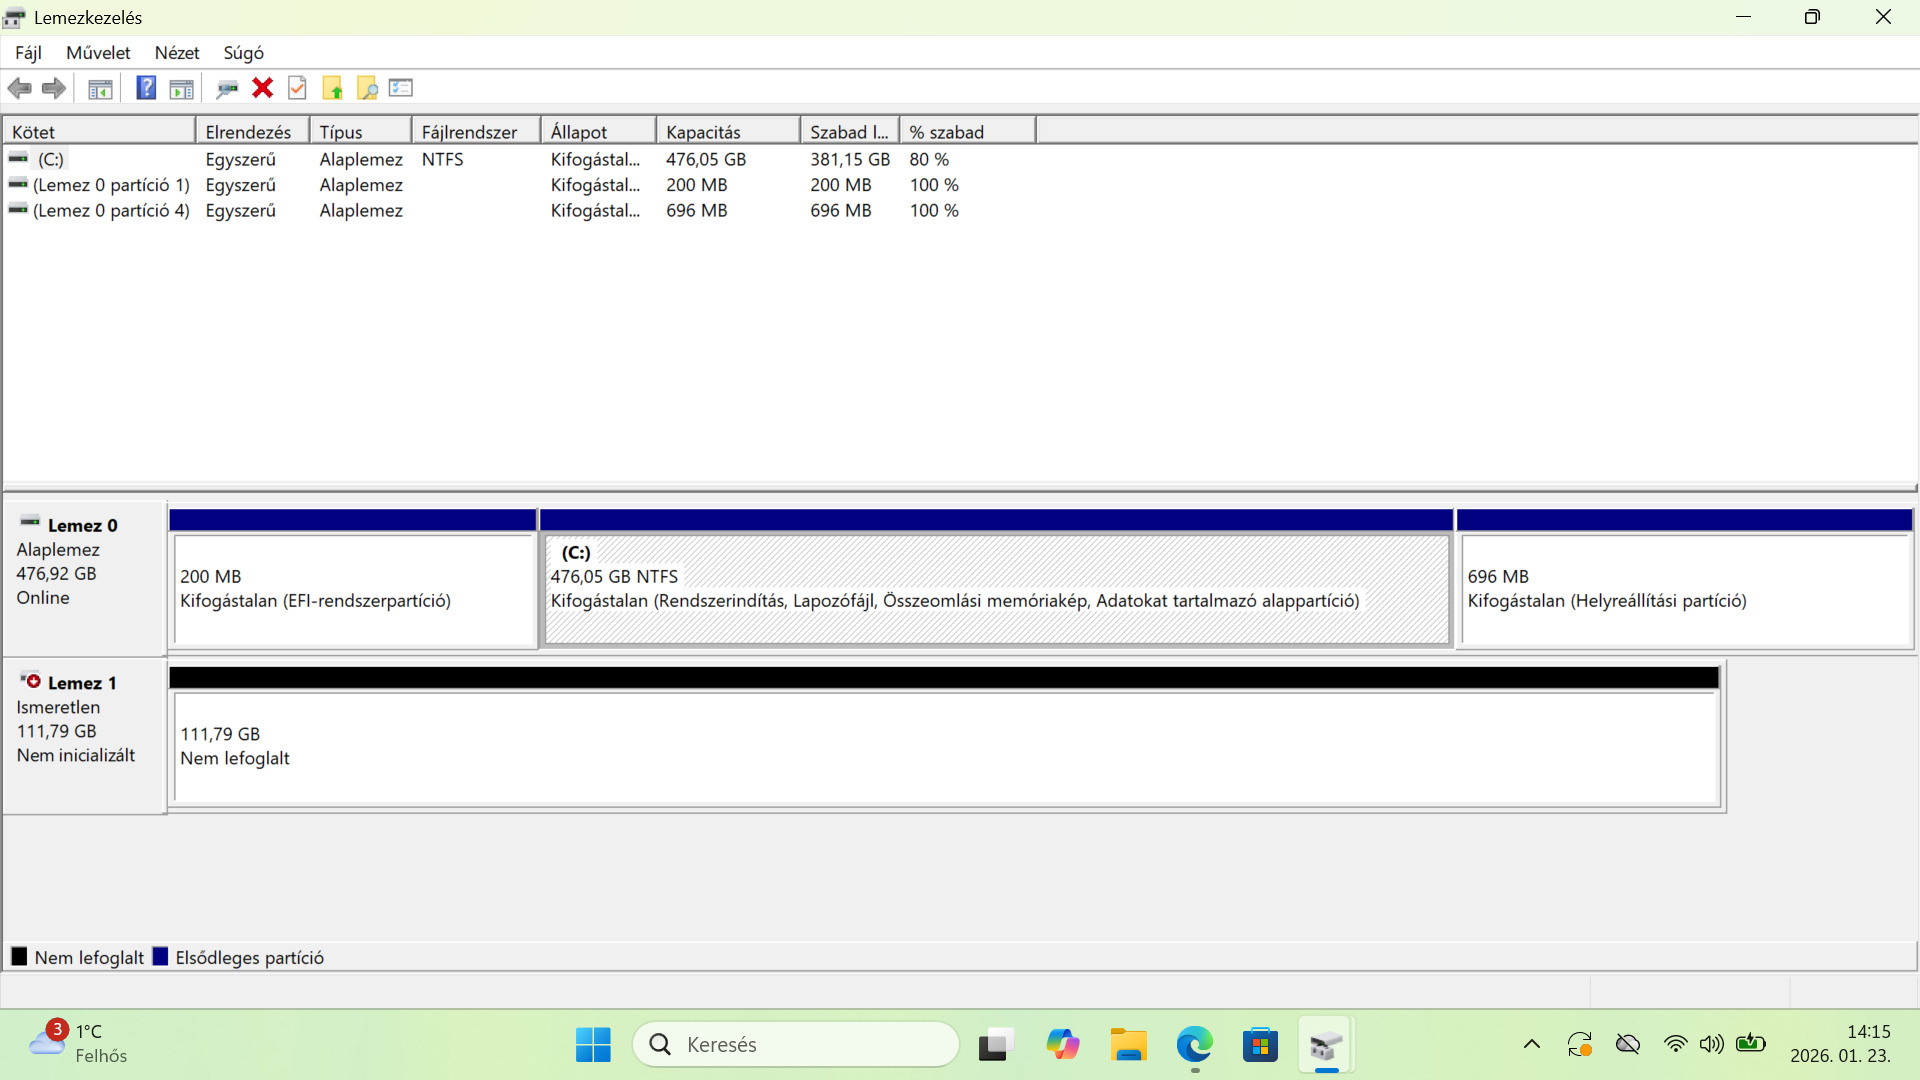Click the show/hide console tree icon
Screen dimensions: 1920x1080
pos(100,88)
